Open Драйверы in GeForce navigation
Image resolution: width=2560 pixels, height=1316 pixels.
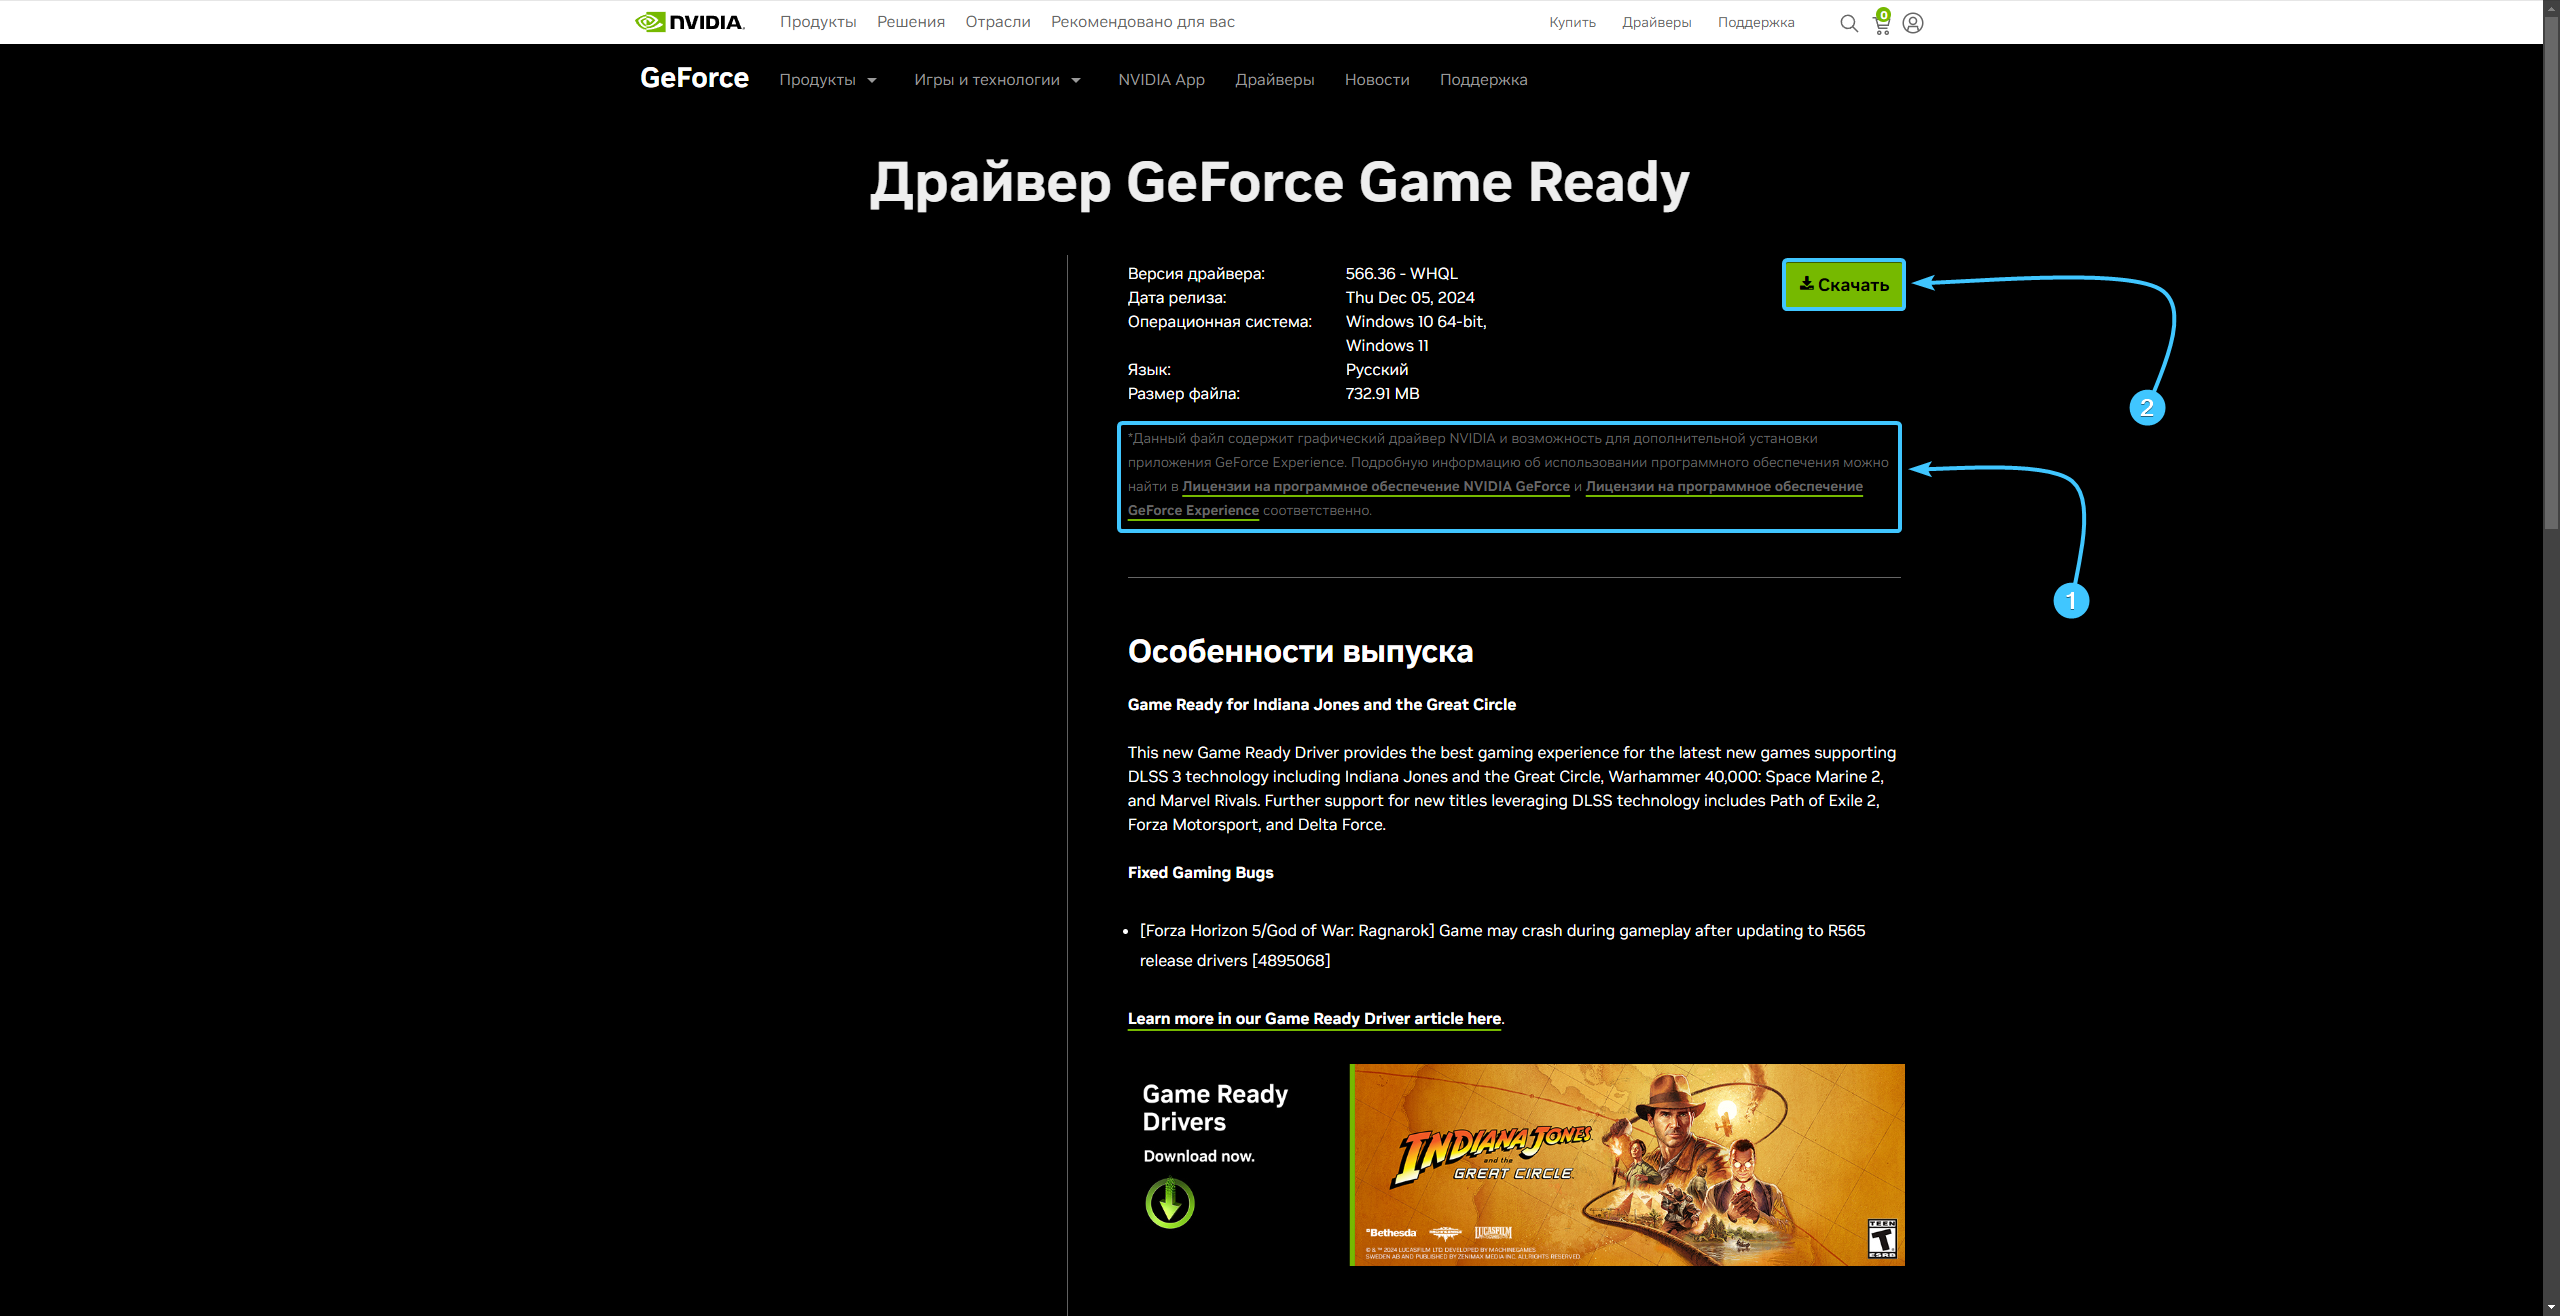pyautogui.click(x=1275, y=80)
